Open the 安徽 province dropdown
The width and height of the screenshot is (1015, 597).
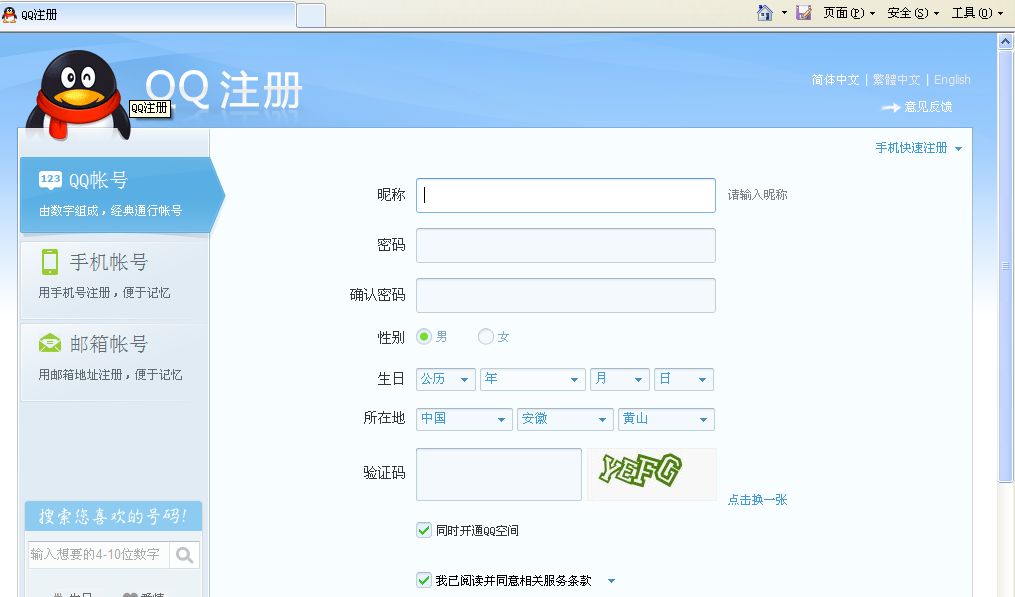565,420
